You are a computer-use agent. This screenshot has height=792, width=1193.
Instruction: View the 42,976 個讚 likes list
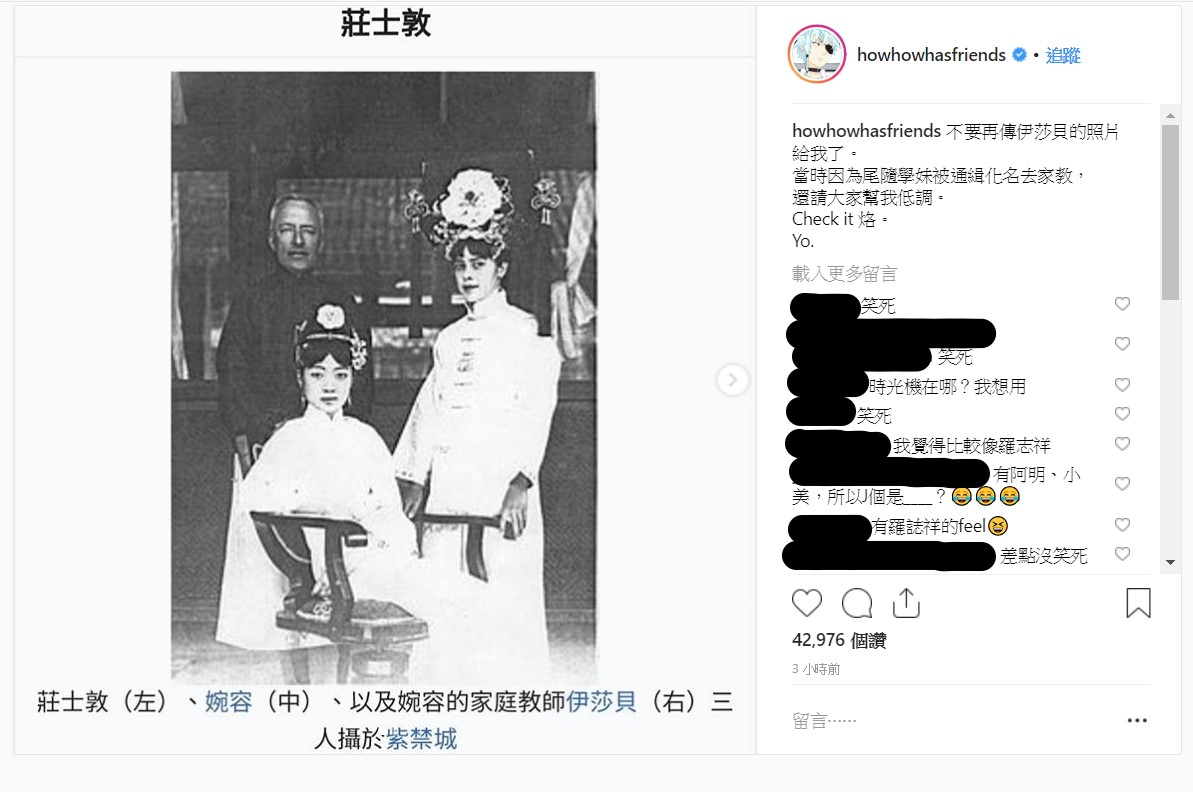pyautogui.click(x=839, y=641)
